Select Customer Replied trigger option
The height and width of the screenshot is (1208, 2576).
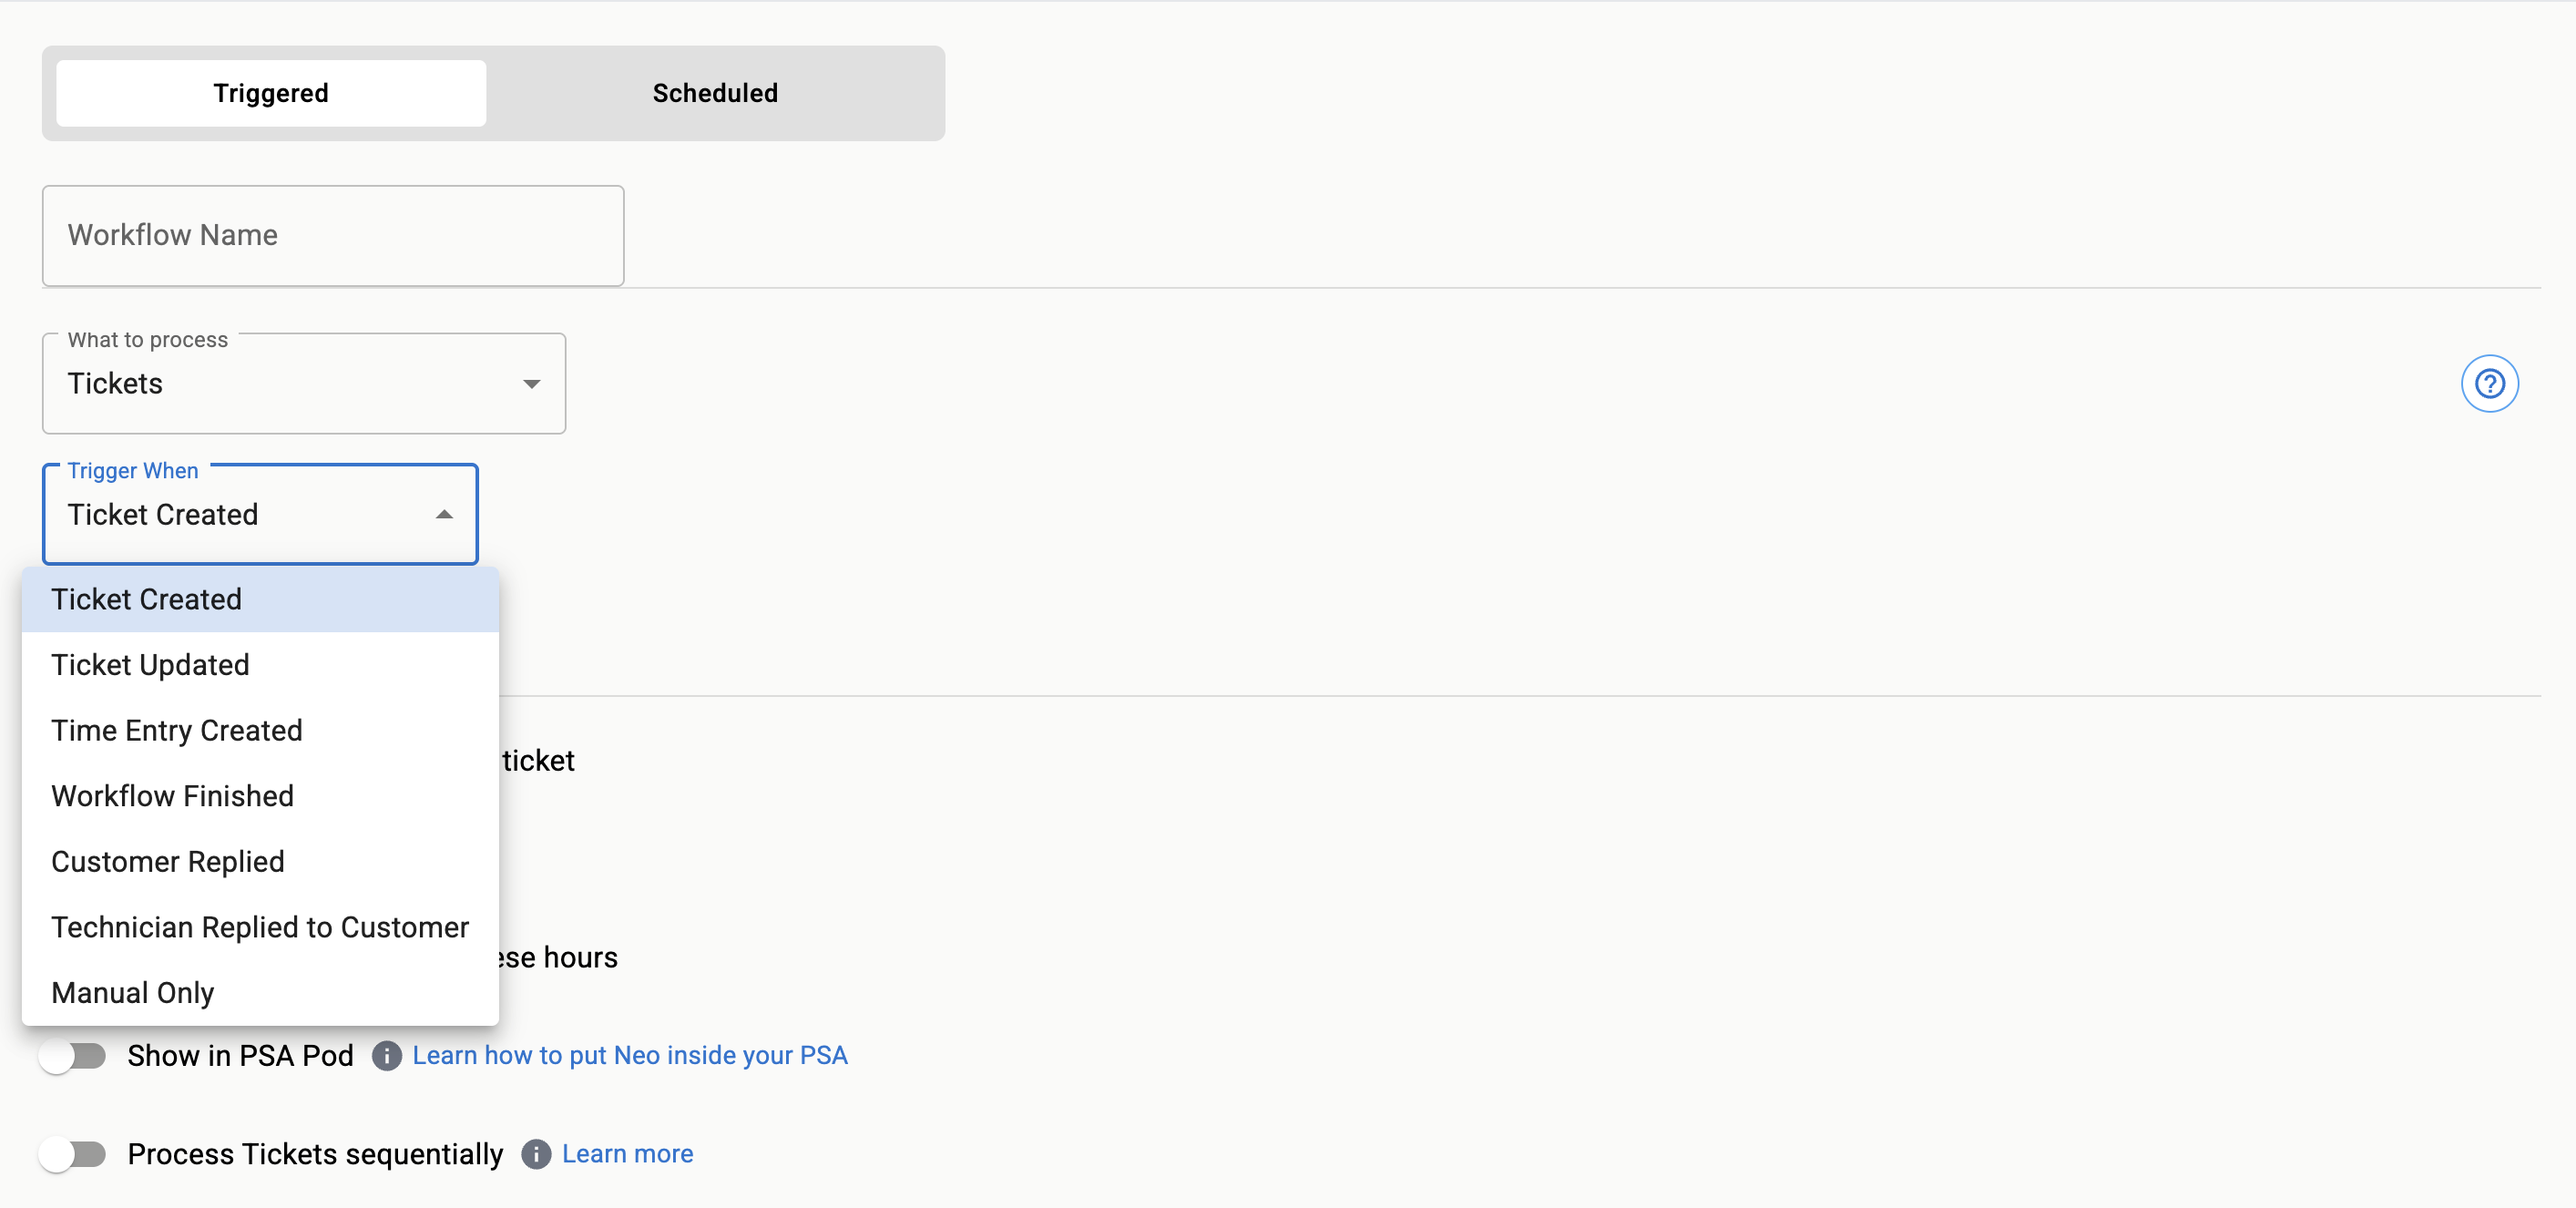167,861
